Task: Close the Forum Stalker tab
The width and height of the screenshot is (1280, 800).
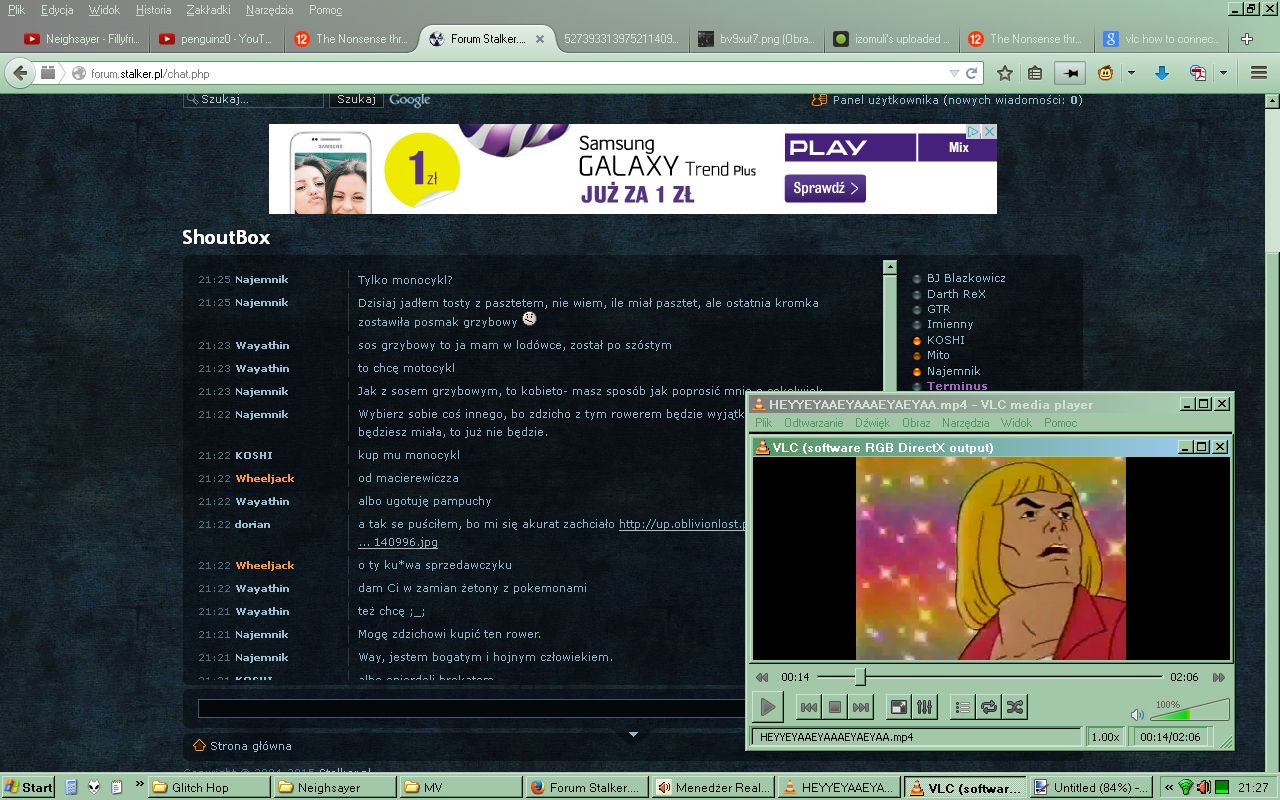Action: coord(540,39)
